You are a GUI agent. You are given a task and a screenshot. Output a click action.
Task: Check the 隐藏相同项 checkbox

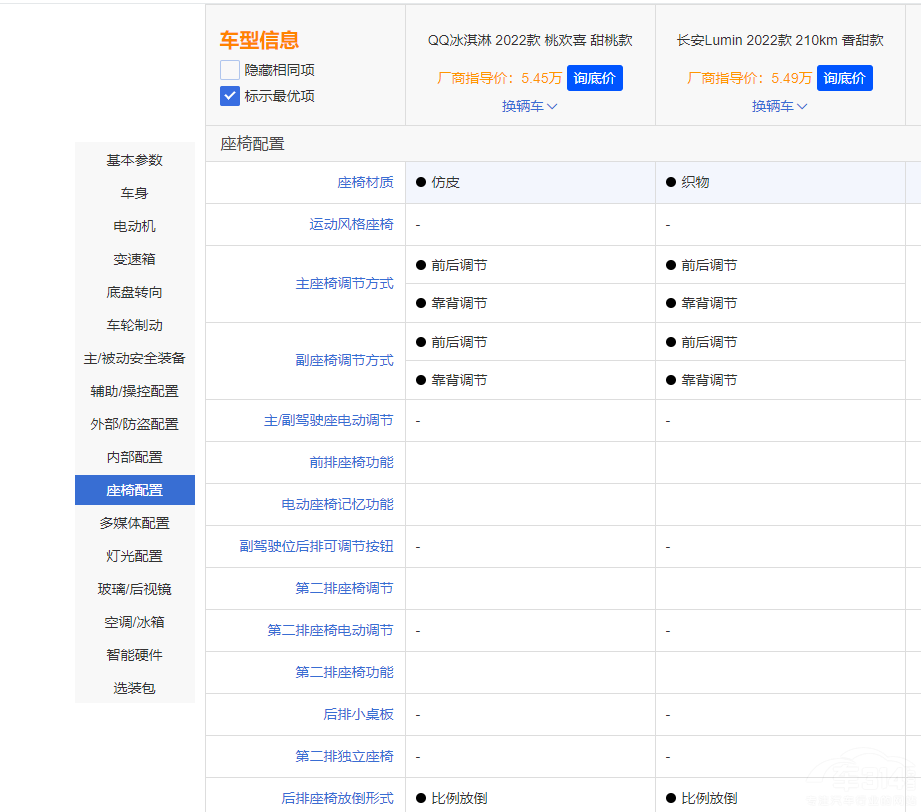[230, 70]
